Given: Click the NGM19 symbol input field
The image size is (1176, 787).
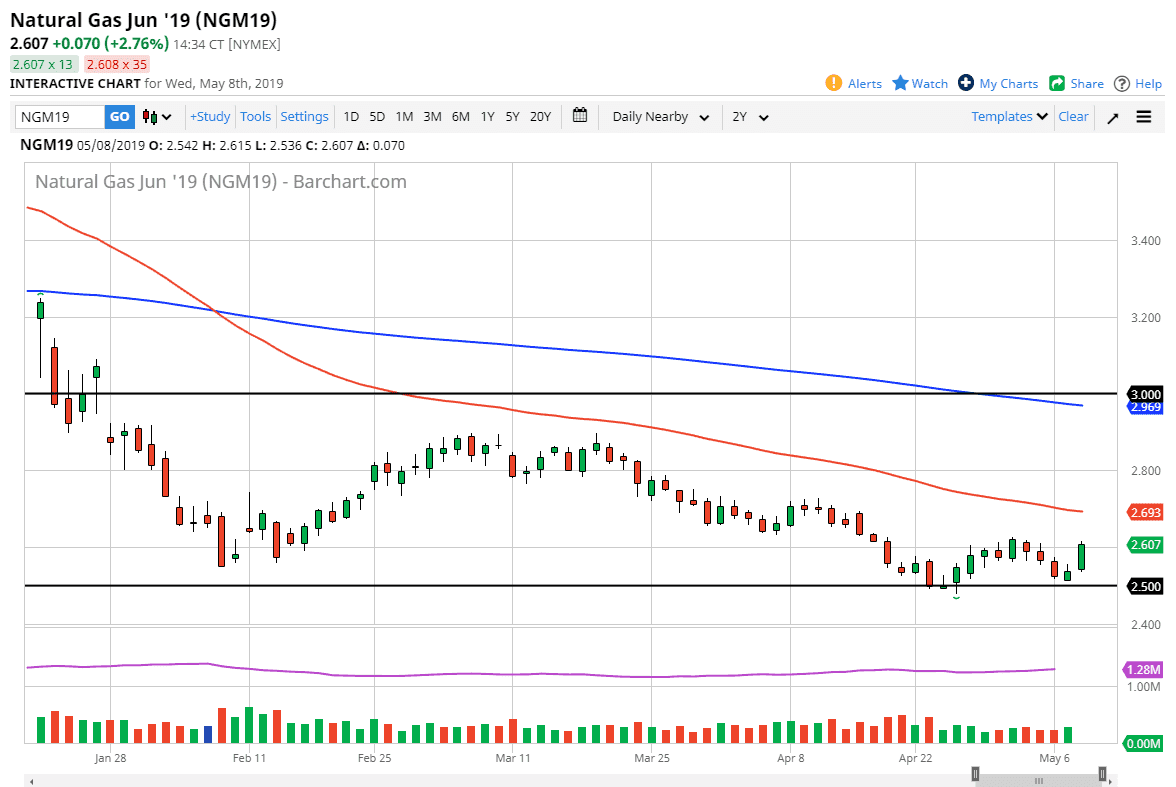Looking at the screenshot, I should point(60,117).
